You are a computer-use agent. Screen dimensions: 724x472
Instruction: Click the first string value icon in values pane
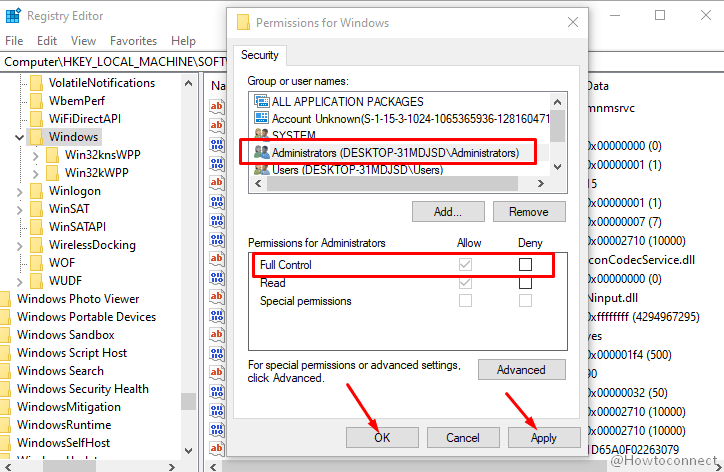tap(217, 106)
